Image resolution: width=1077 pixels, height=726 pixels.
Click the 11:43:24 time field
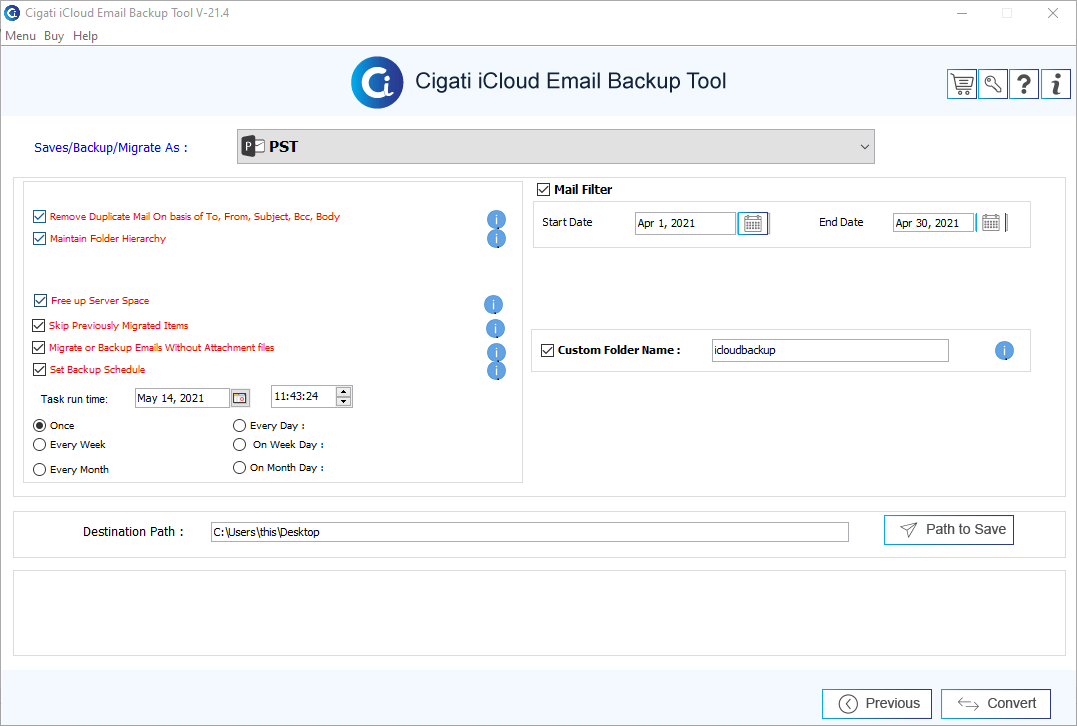click(x=304, y=396)
